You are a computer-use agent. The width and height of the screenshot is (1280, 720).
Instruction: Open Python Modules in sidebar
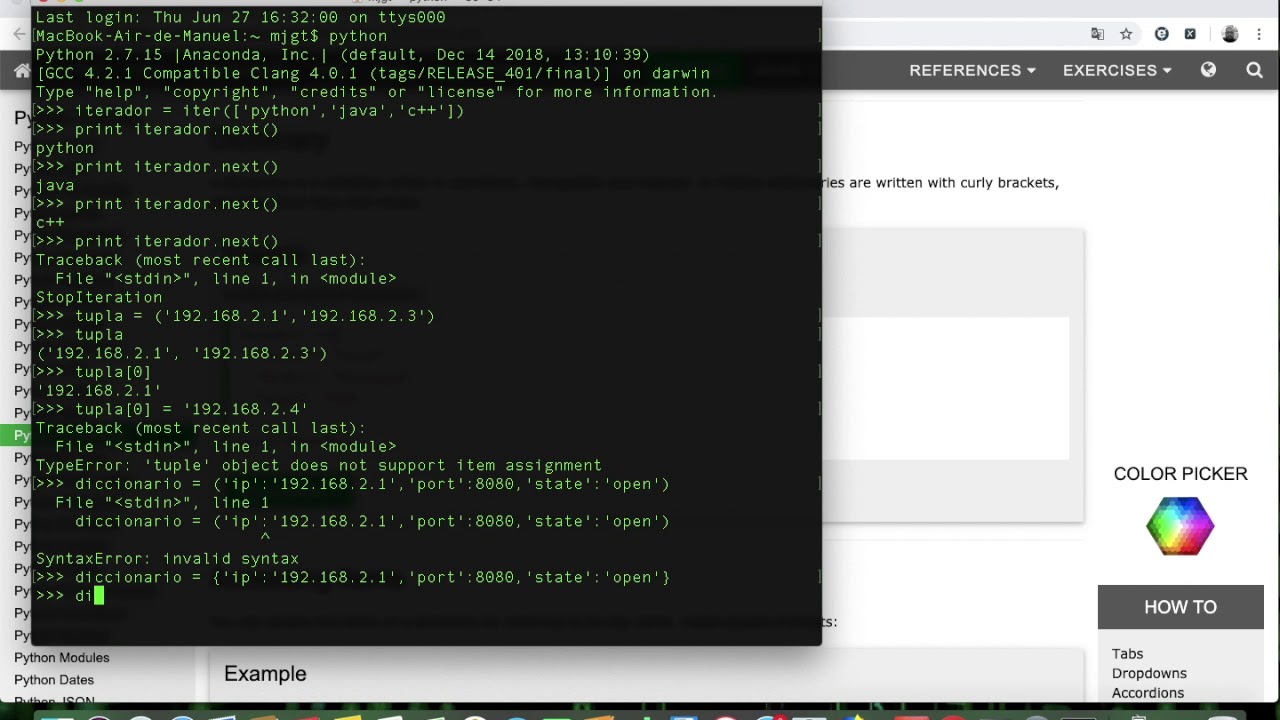[x=61, y=658]
